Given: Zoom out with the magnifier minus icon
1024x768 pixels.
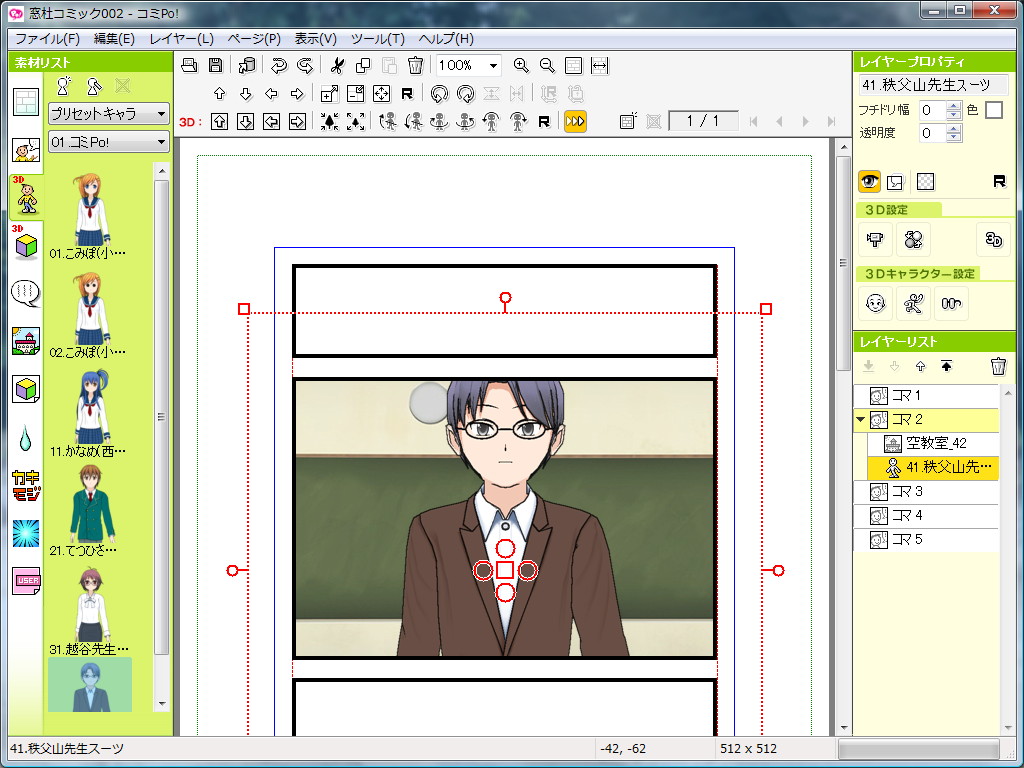Looking at the screenshot, I should [547, 65].
